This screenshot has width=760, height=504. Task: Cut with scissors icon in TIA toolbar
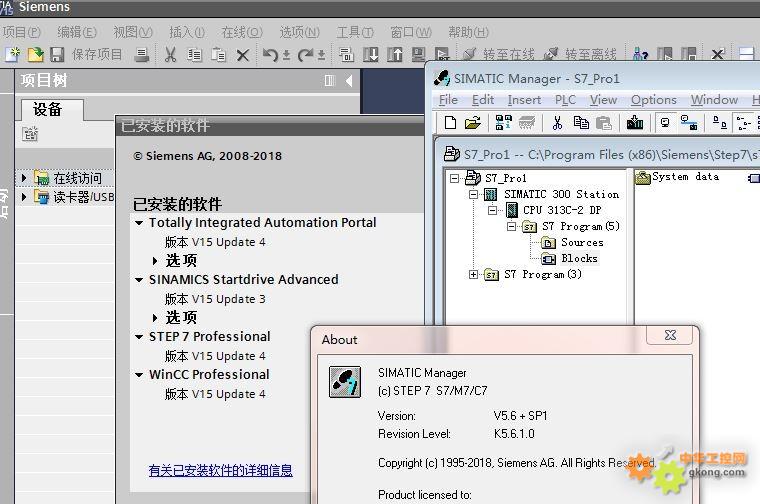pyautogui.click(x=170, y=54)
